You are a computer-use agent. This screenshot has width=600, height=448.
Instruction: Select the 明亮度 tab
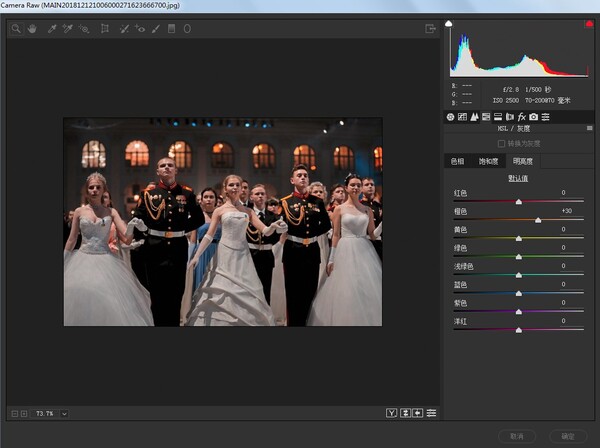[522, 161]
